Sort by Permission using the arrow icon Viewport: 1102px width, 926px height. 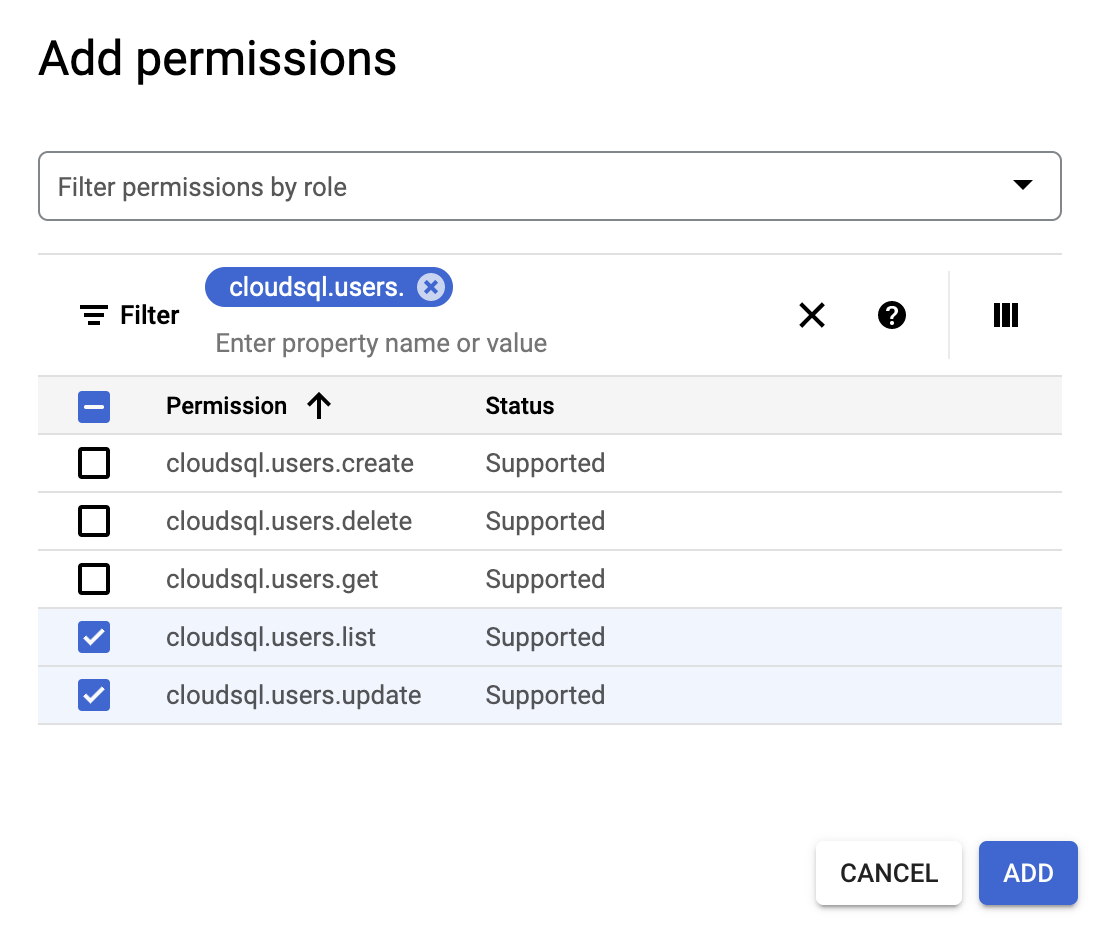point(319,406)
